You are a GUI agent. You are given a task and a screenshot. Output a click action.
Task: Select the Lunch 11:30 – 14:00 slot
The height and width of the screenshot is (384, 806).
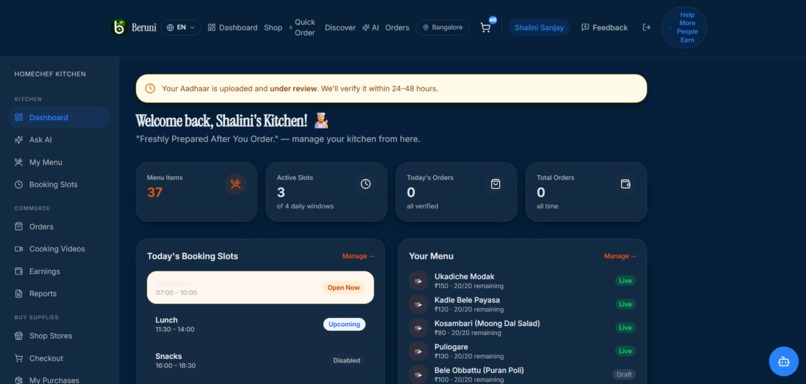tap(260, 324)
